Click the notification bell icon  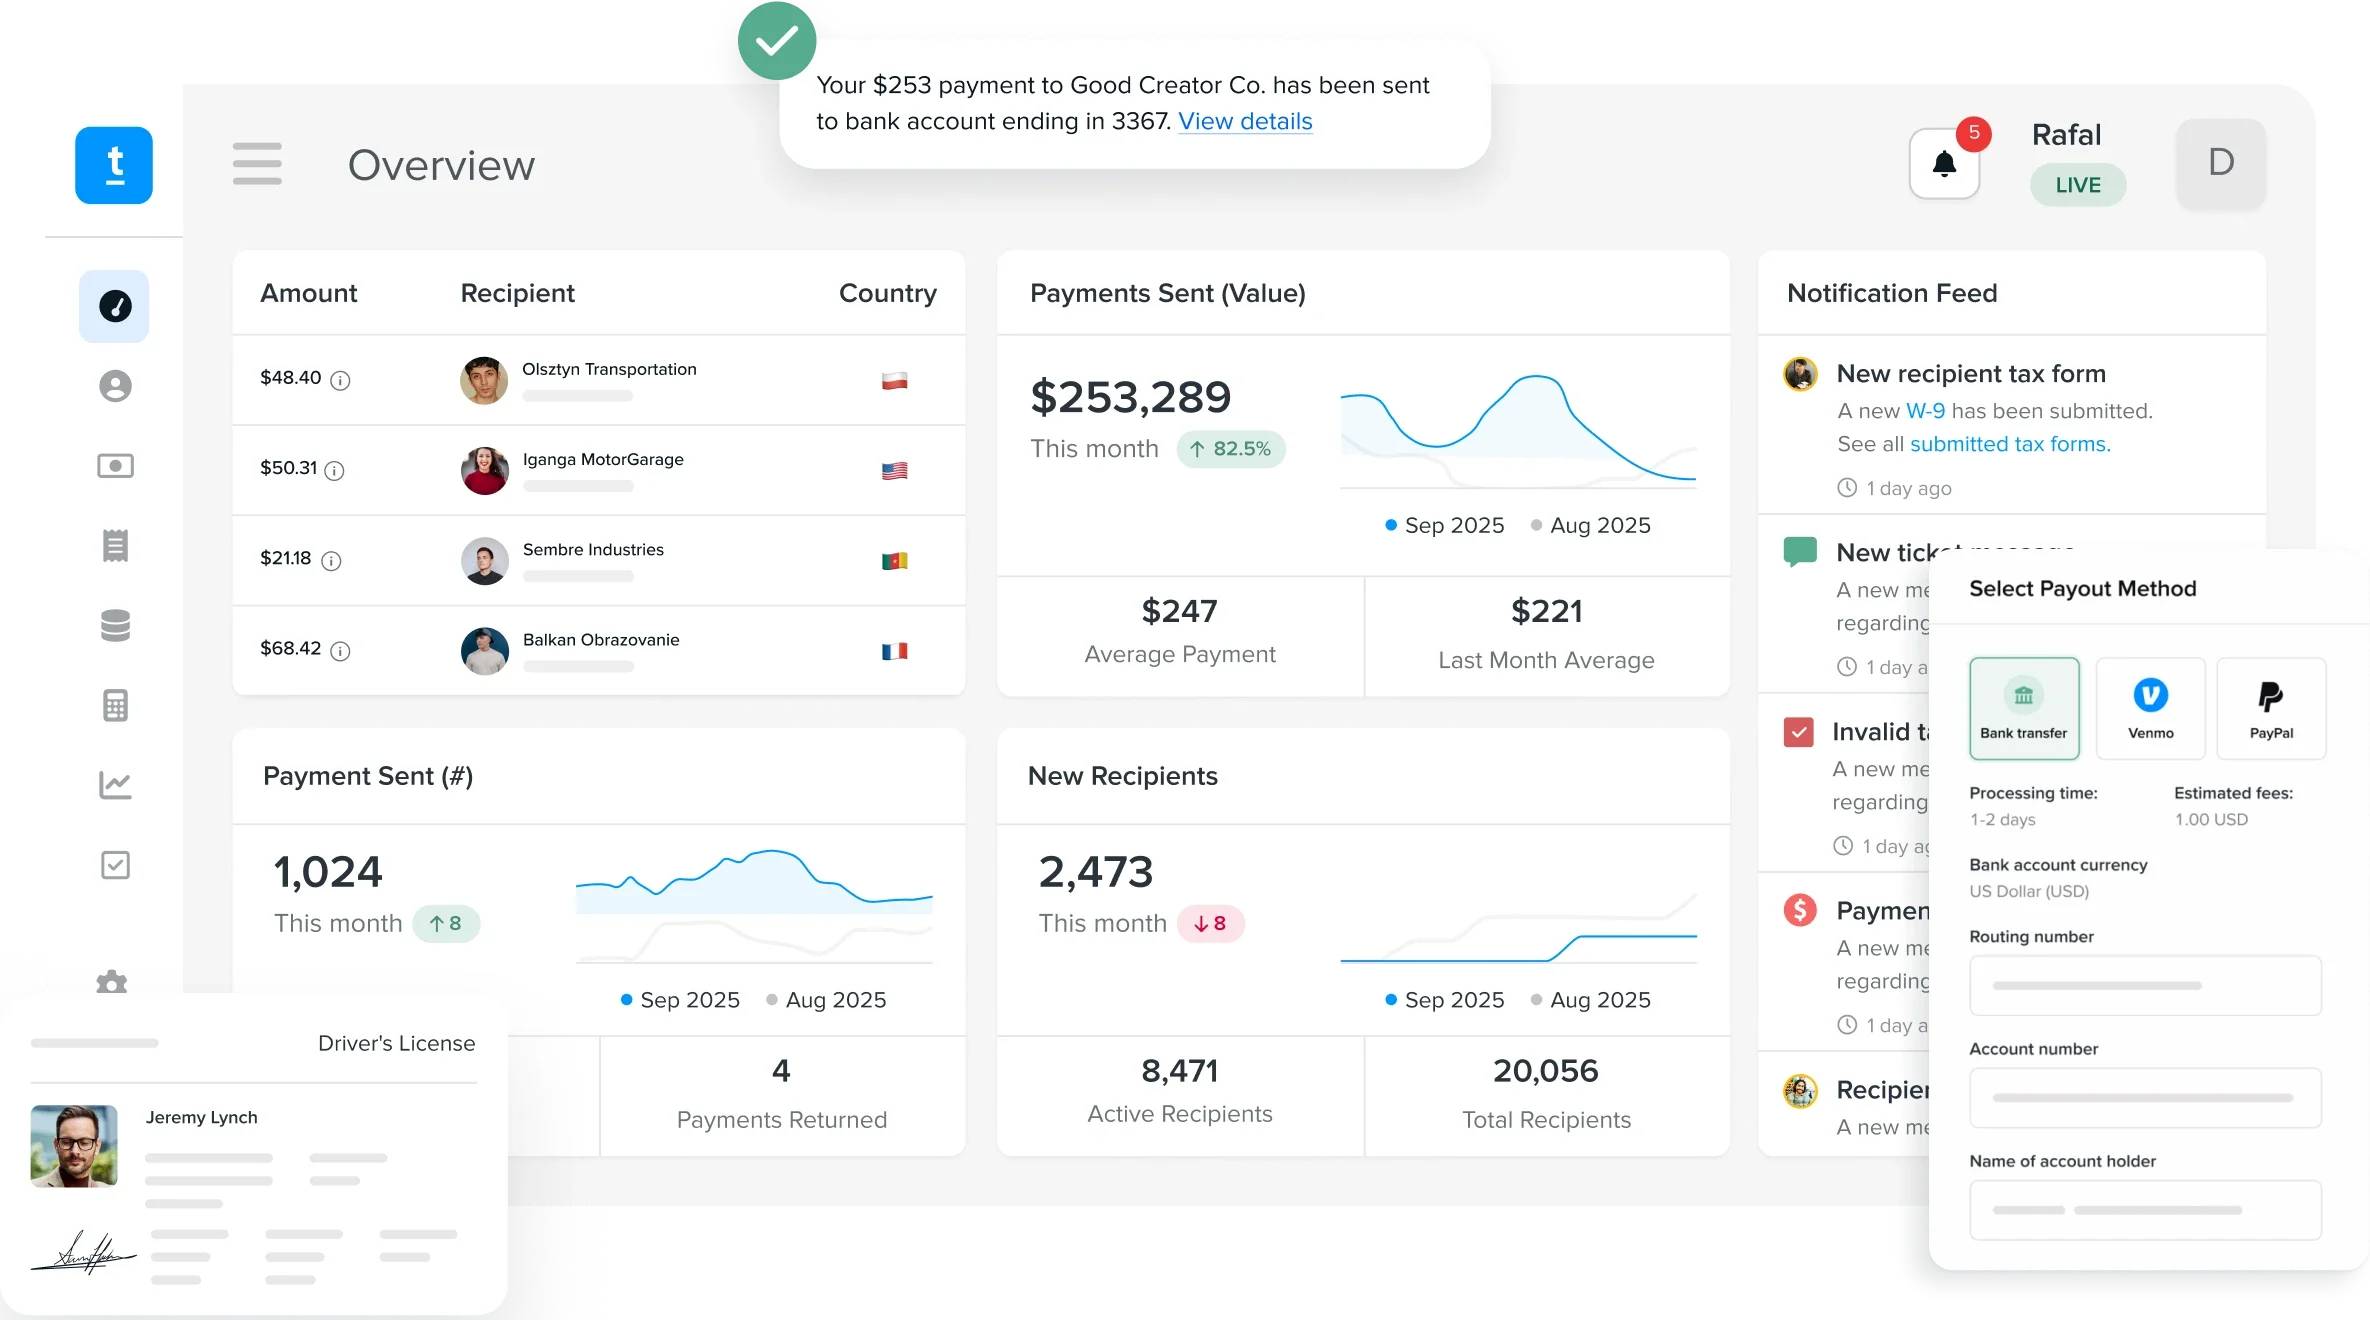[1944, 164]
